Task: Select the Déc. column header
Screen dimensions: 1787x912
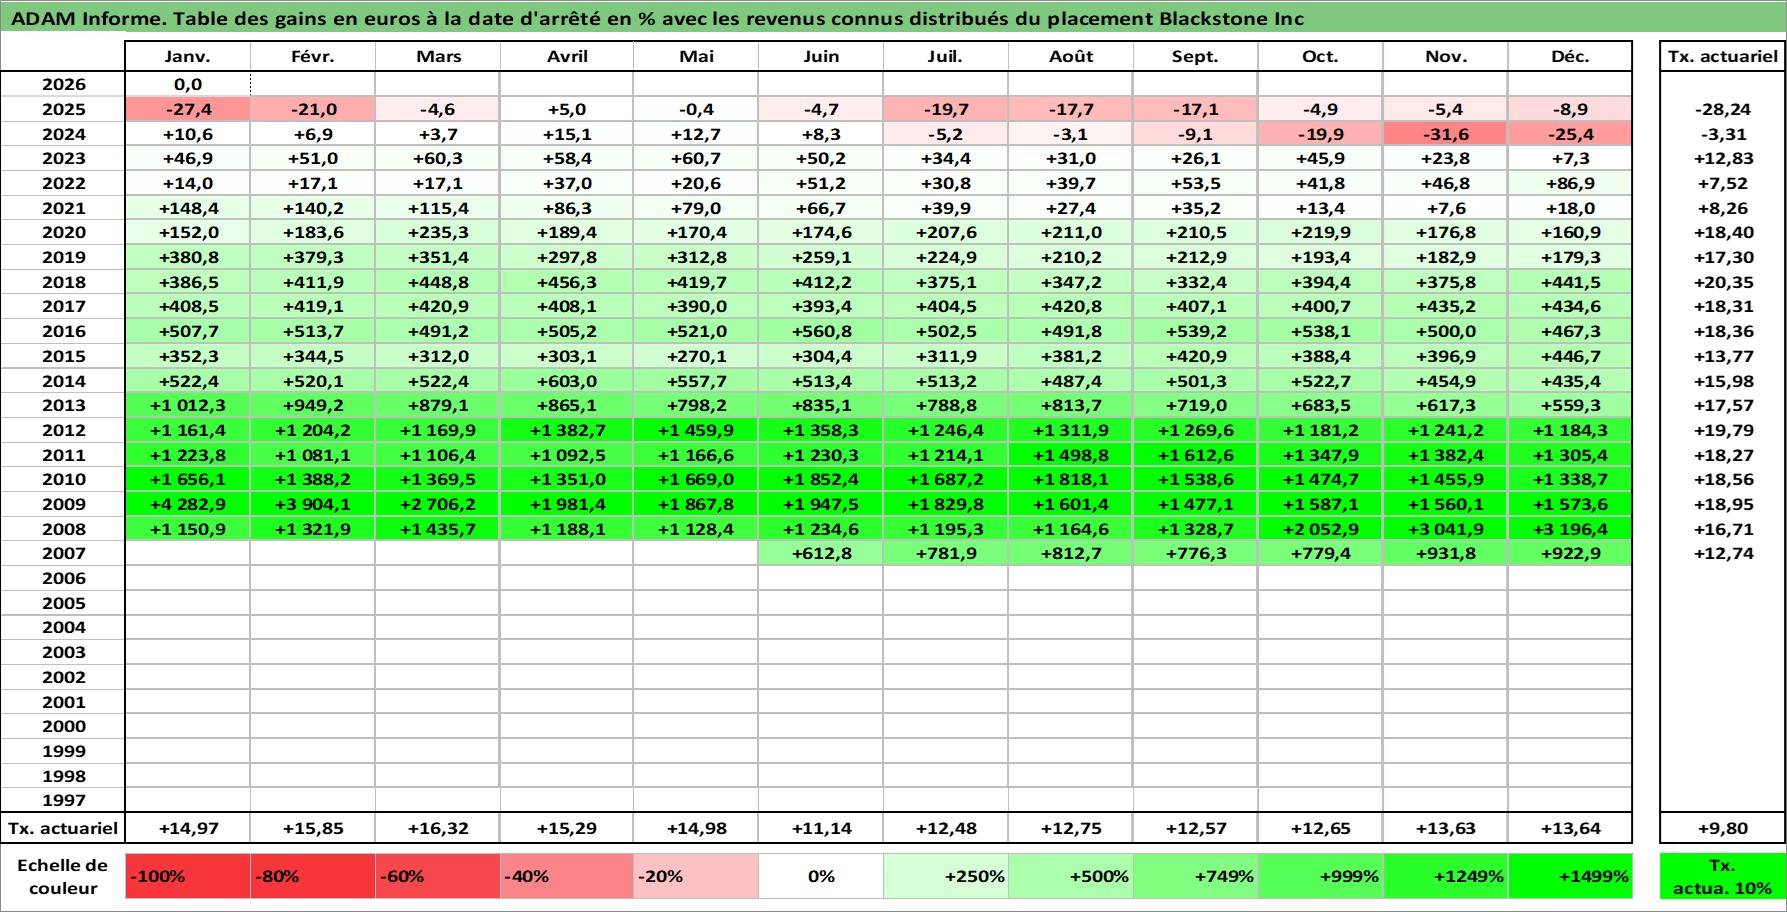Action: 1570,57
